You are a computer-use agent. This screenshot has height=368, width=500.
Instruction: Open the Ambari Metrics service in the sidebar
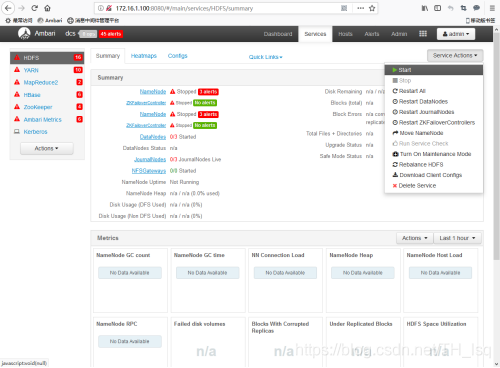pos(43,120)
